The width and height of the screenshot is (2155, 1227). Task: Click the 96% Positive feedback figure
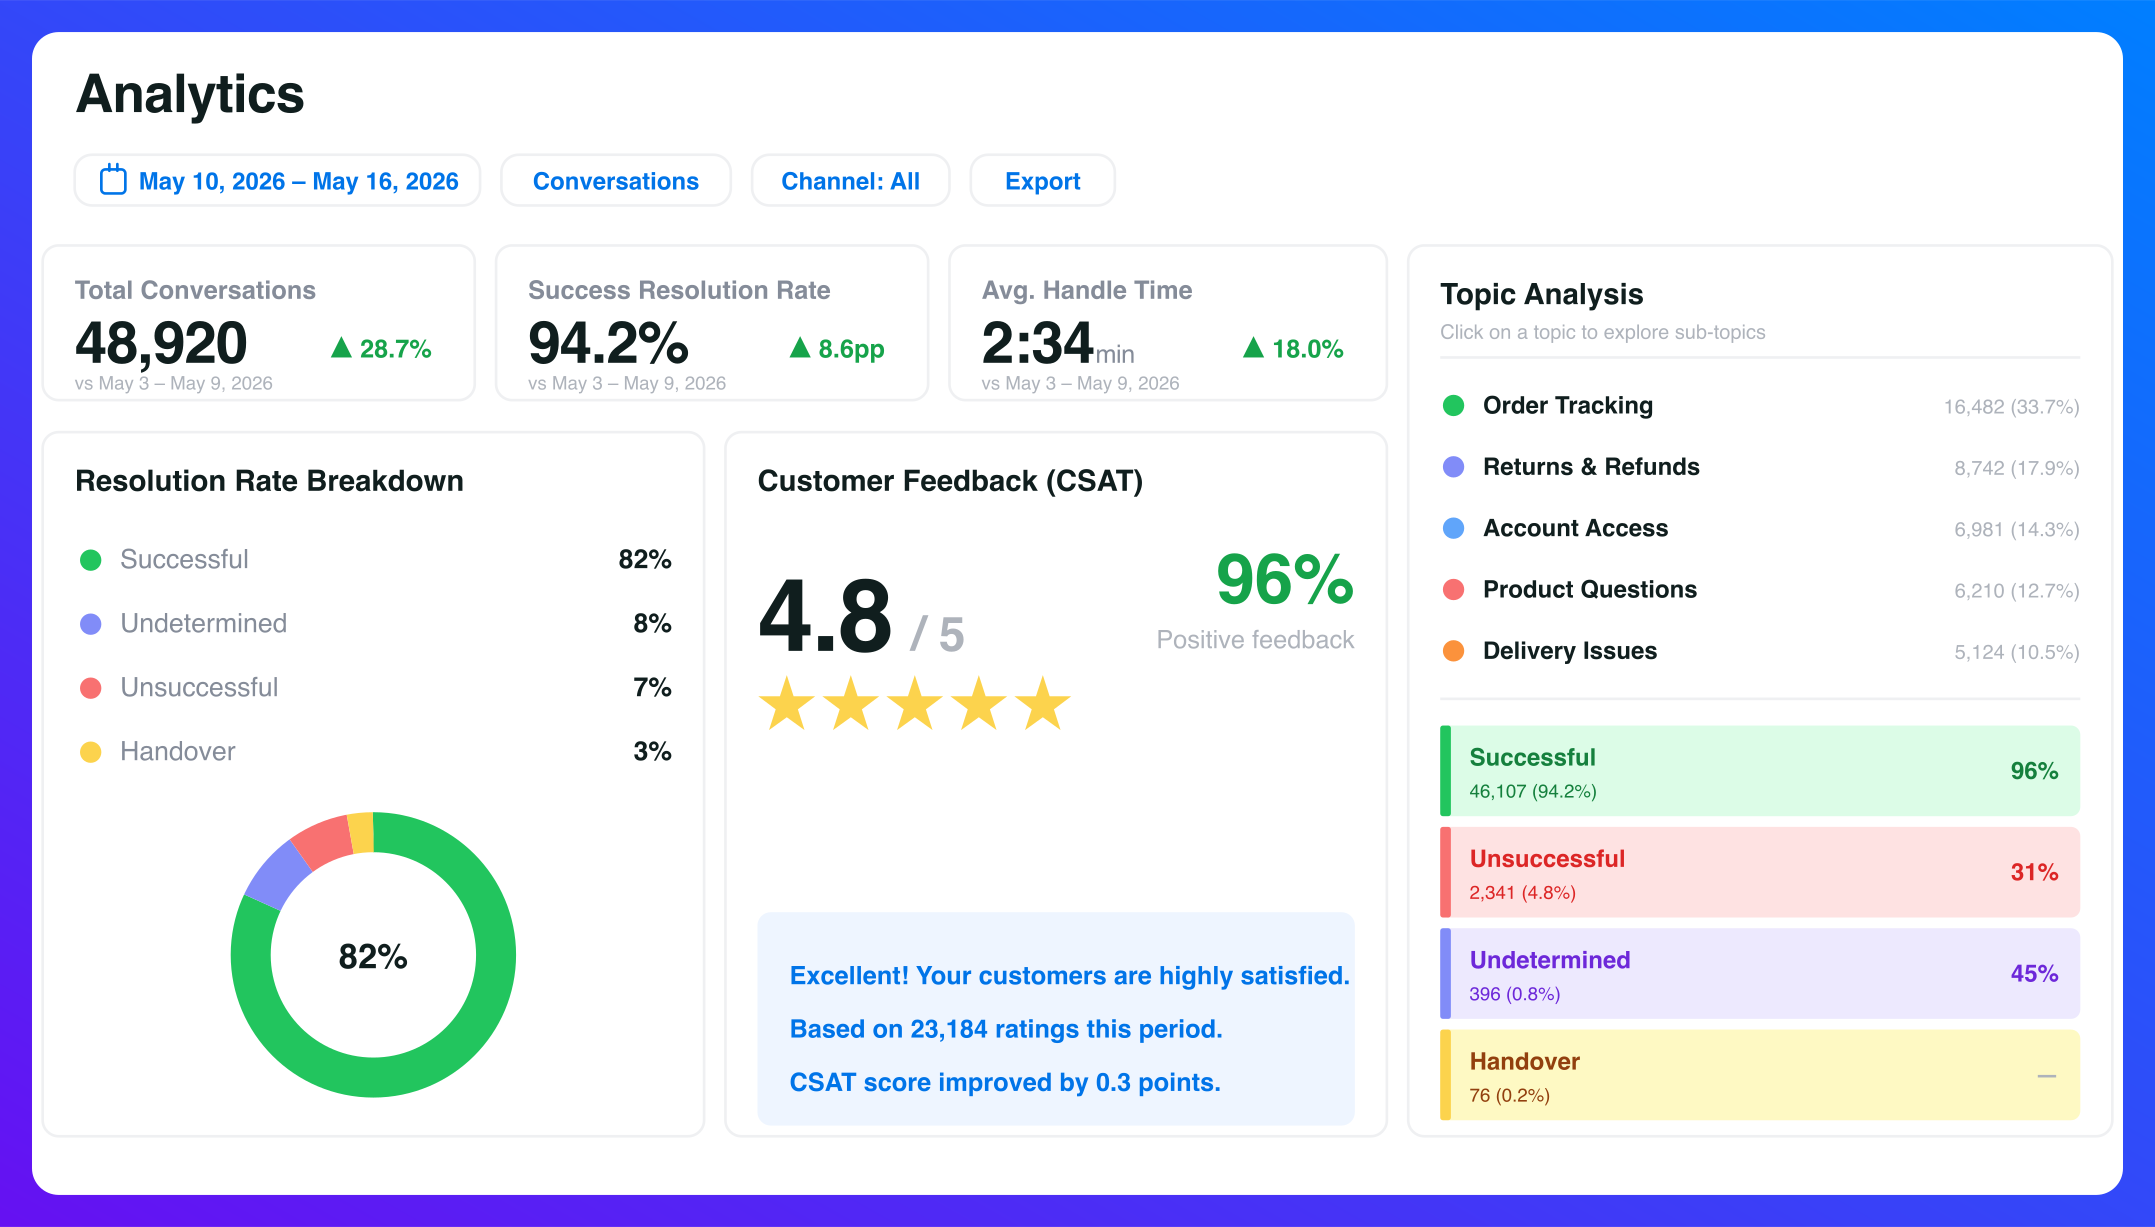tap(1285, 580)
